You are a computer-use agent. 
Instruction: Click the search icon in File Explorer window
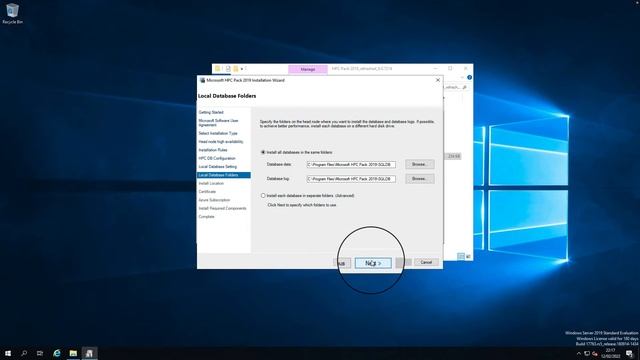(x=464, y=87)
